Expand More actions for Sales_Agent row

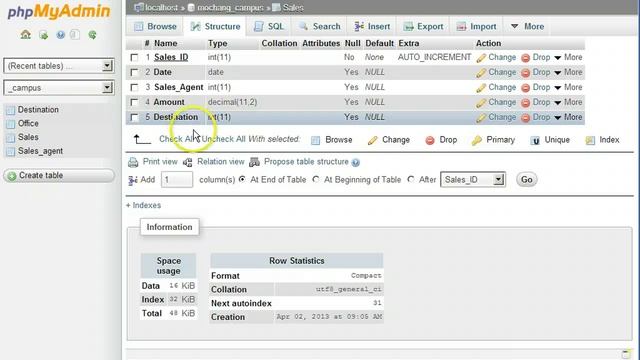(x=569, y=87)
